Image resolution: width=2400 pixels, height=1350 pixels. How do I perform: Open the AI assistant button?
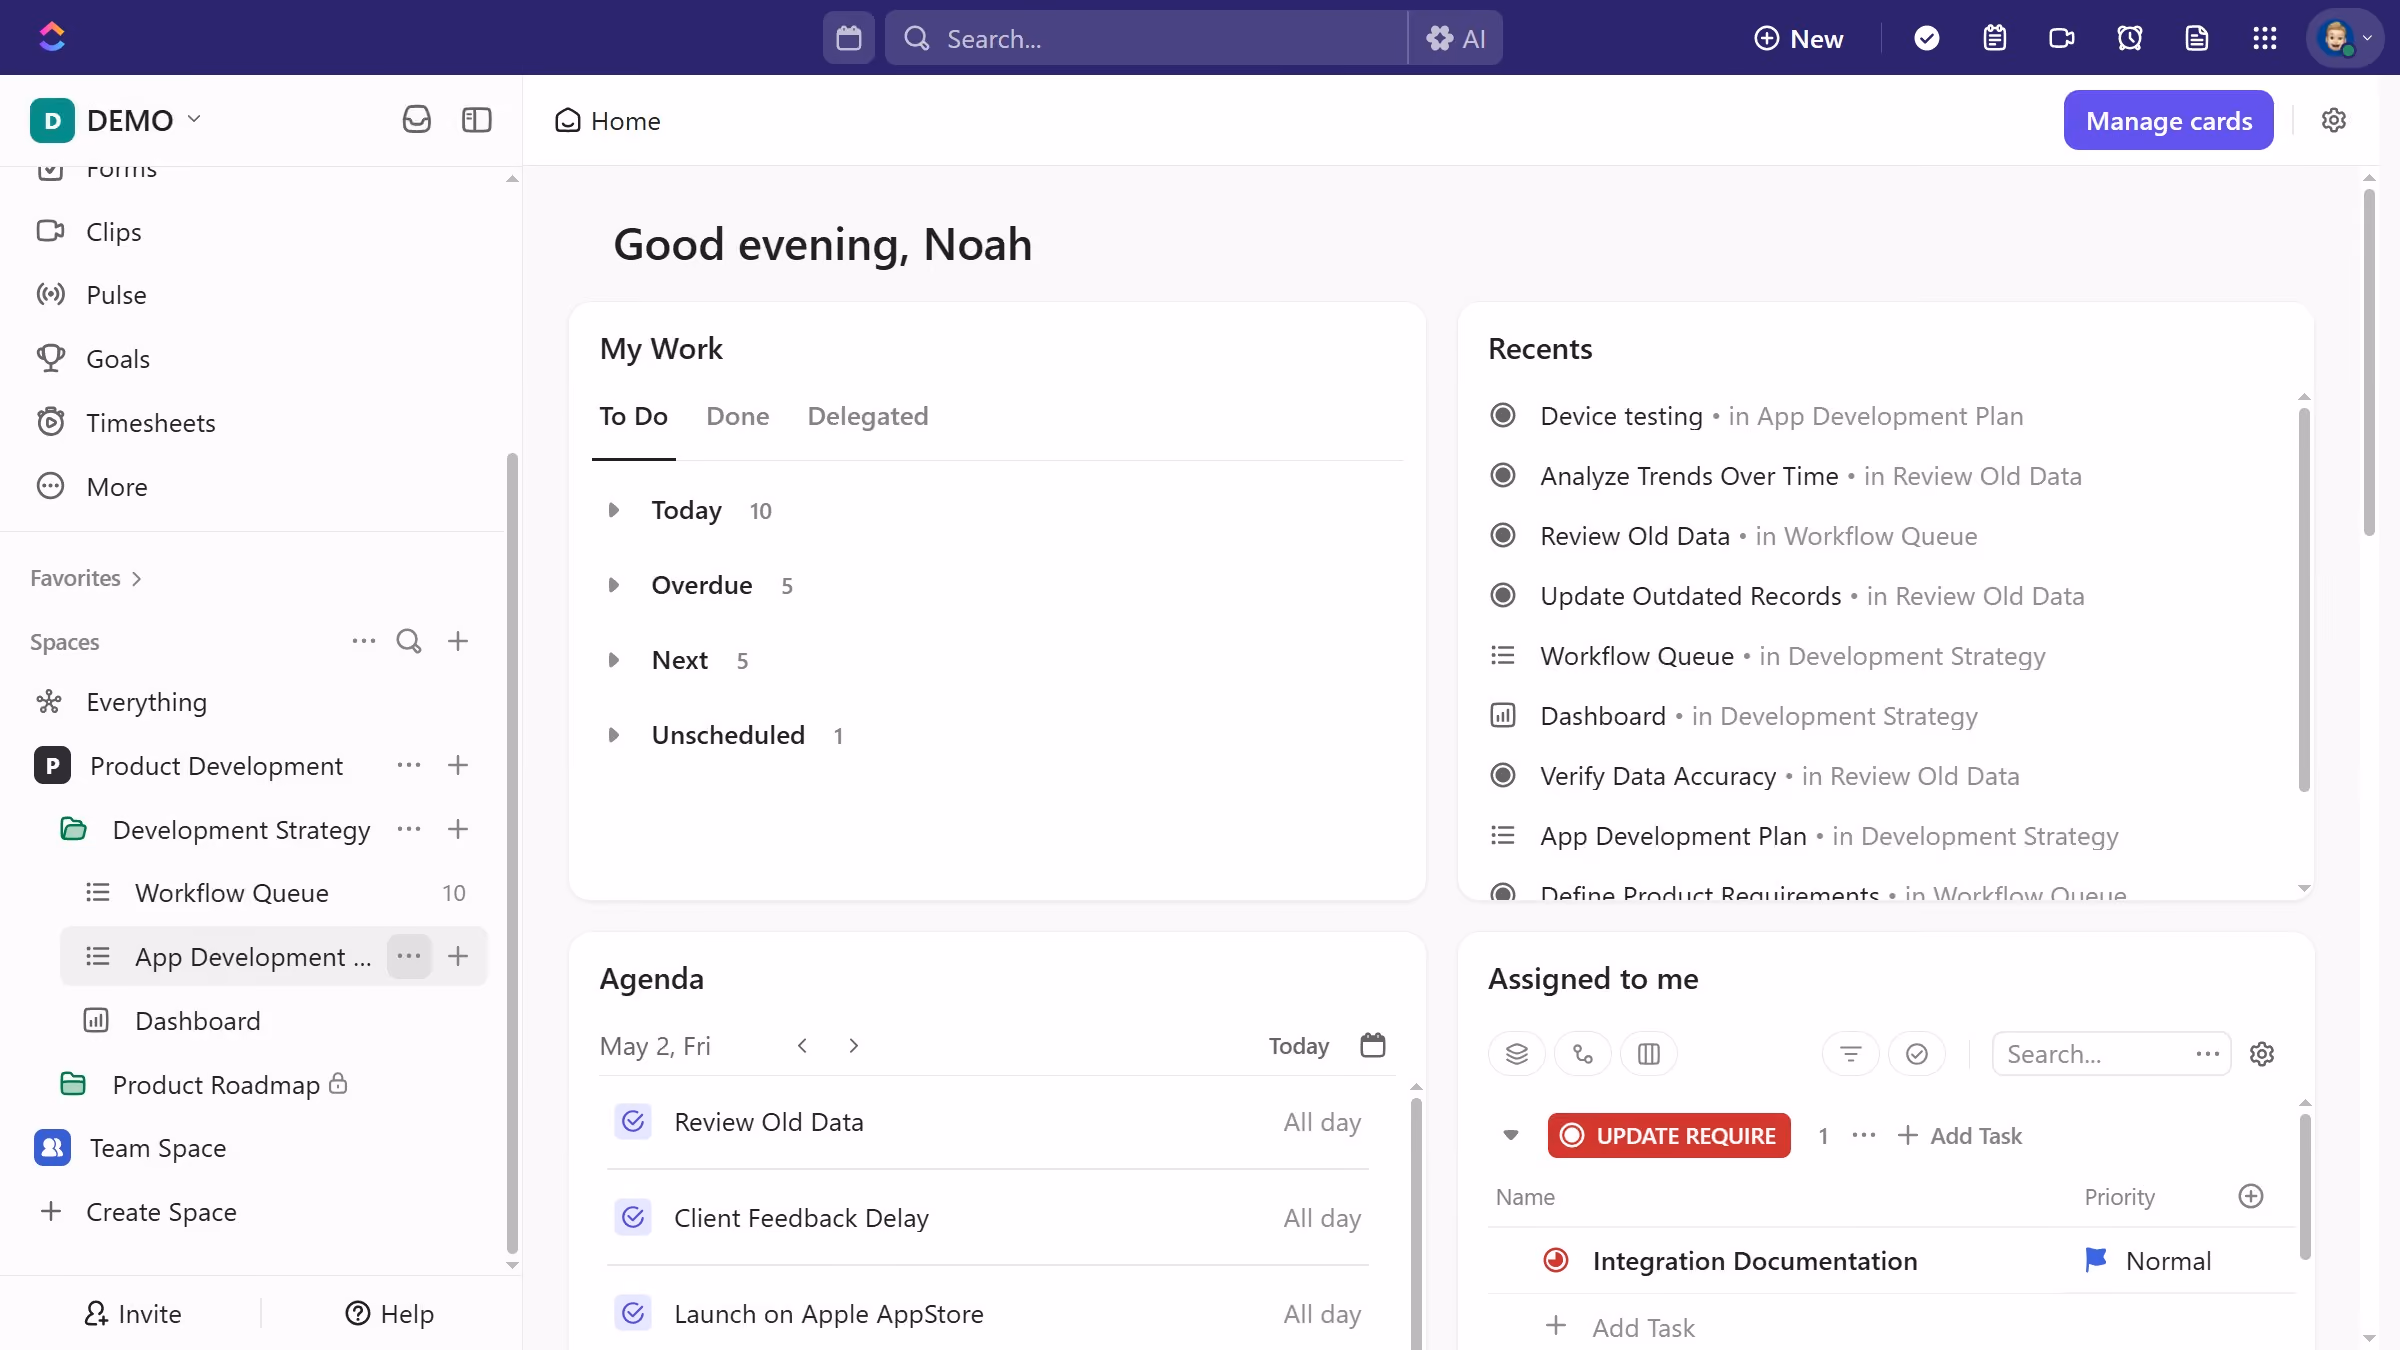(1456, 38)
